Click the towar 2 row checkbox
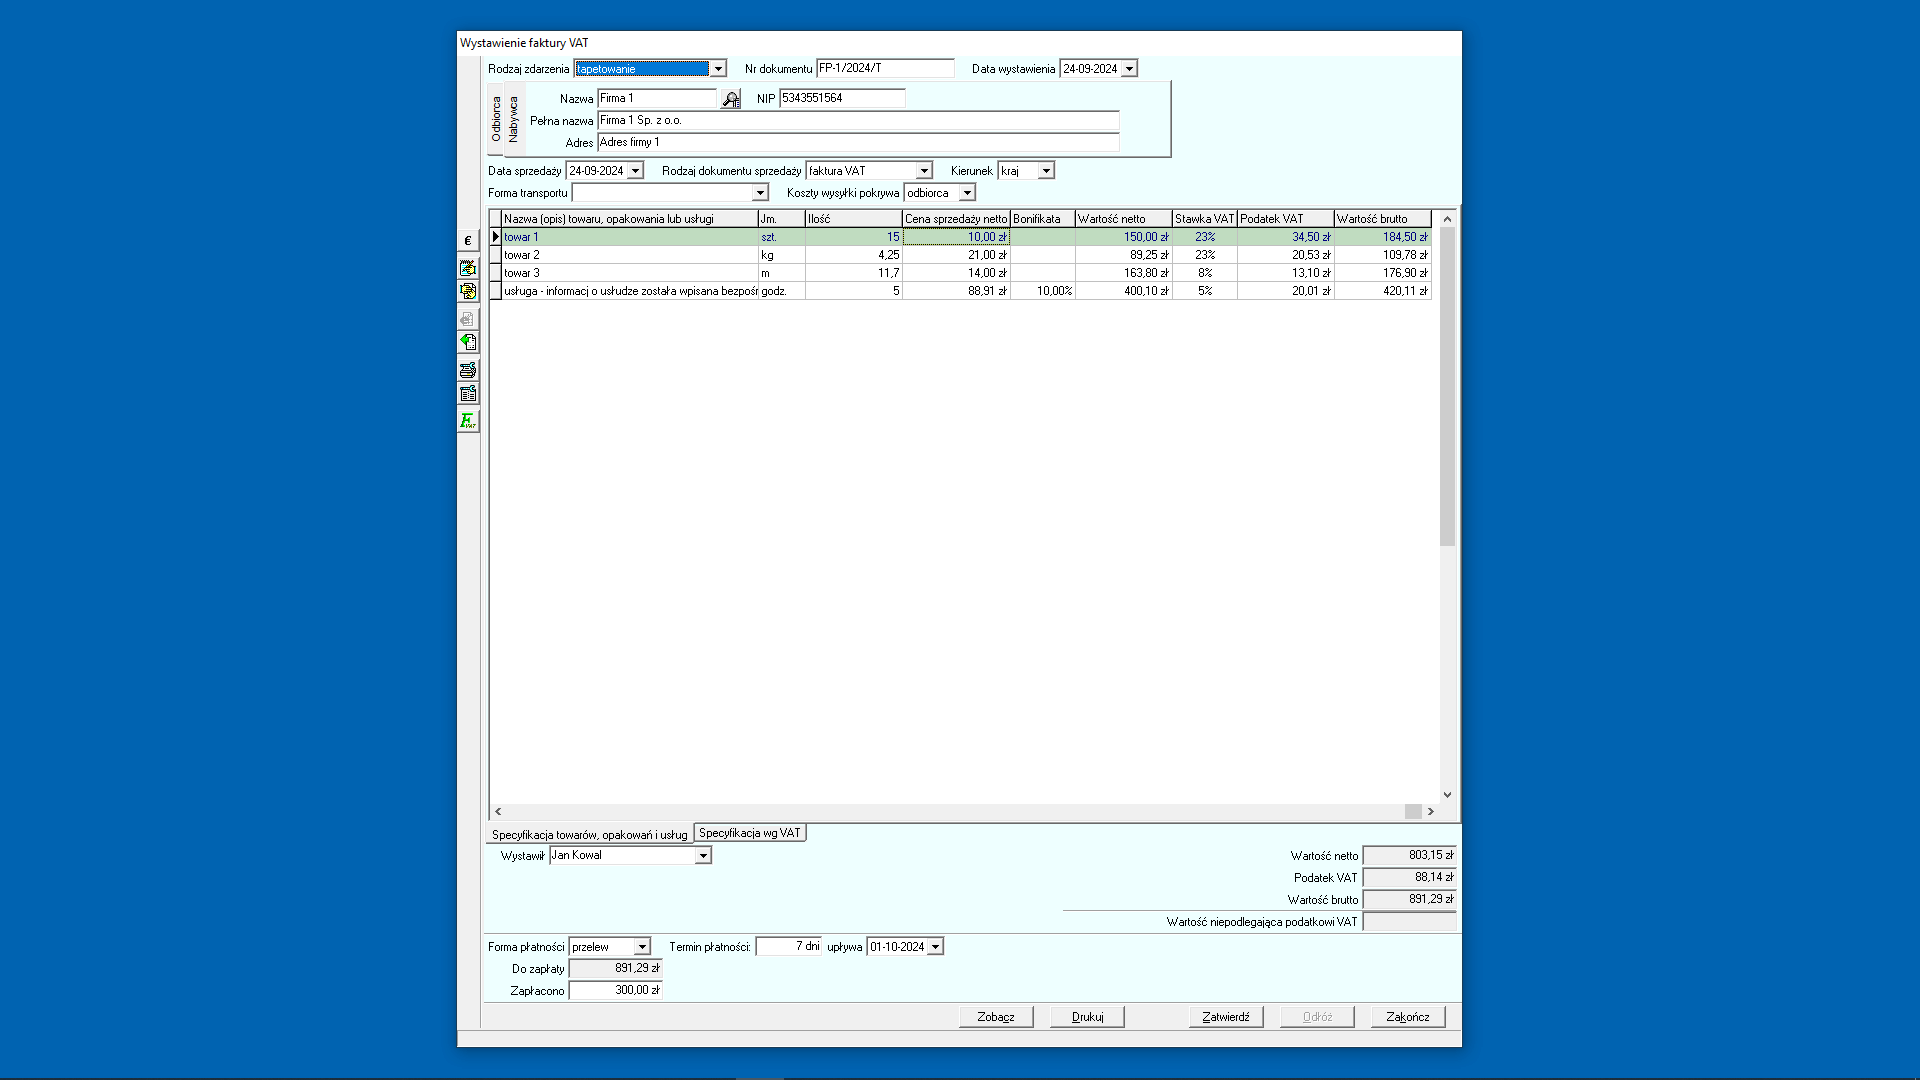 (x=496, y=255)
